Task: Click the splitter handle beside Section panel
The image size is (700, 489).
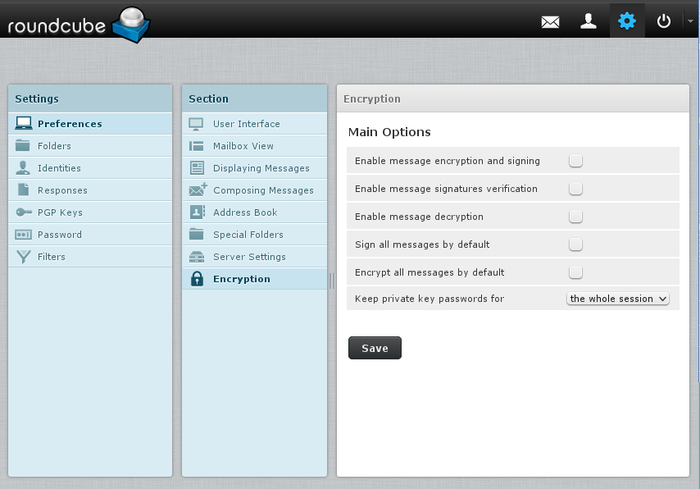Action: 332,281
